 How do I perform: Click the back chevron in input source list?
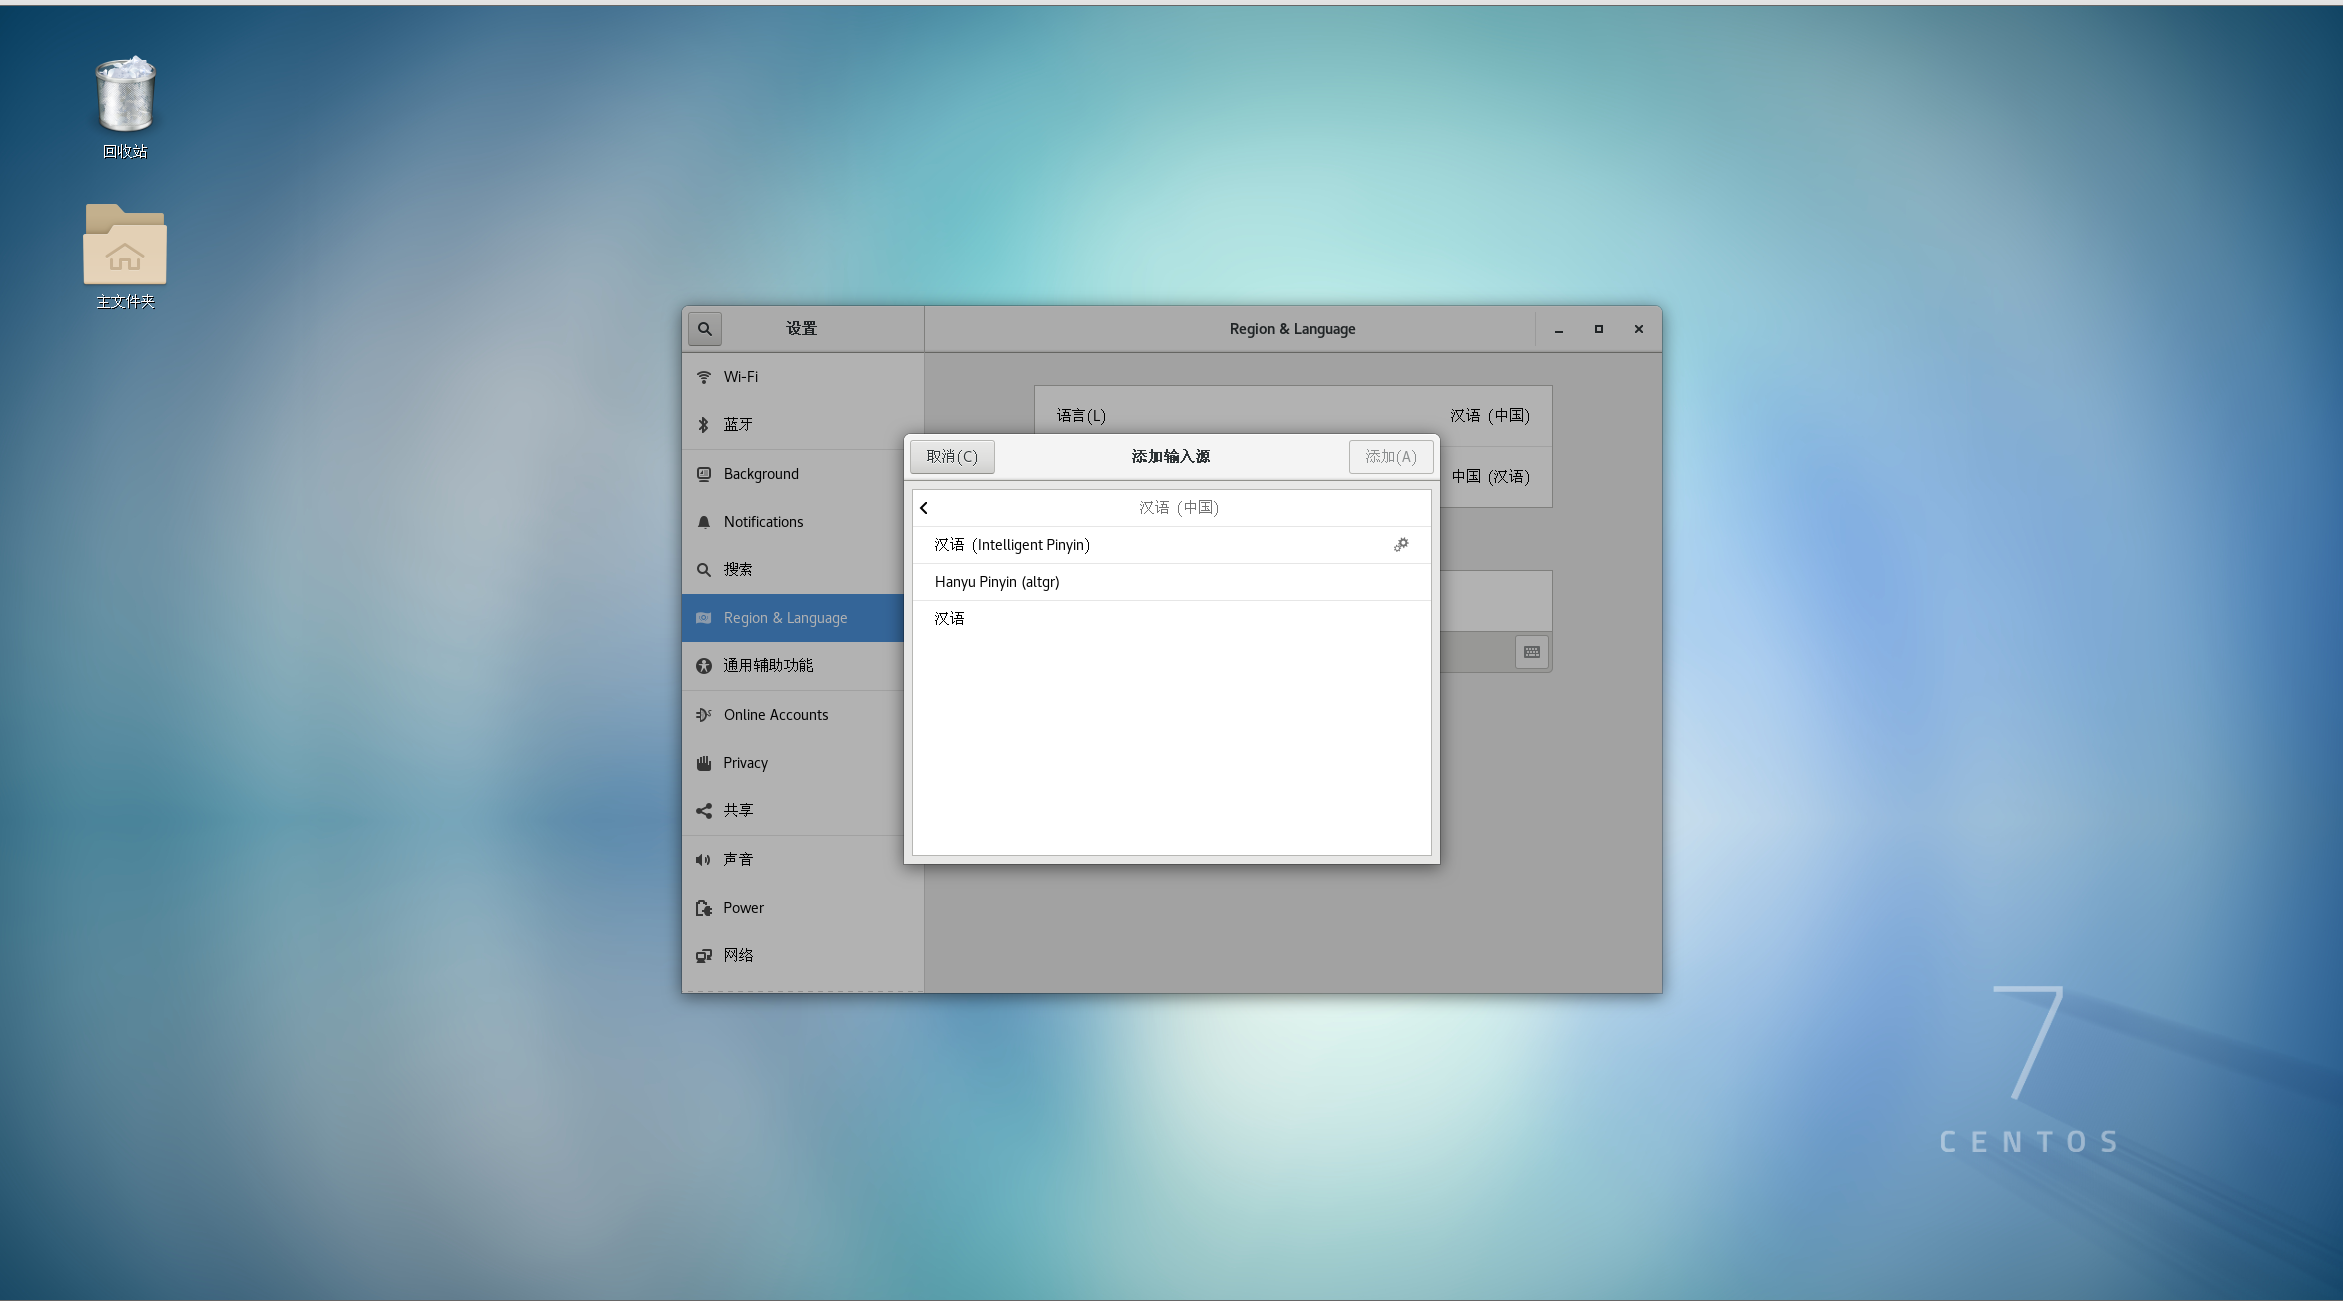pos(924,508)
